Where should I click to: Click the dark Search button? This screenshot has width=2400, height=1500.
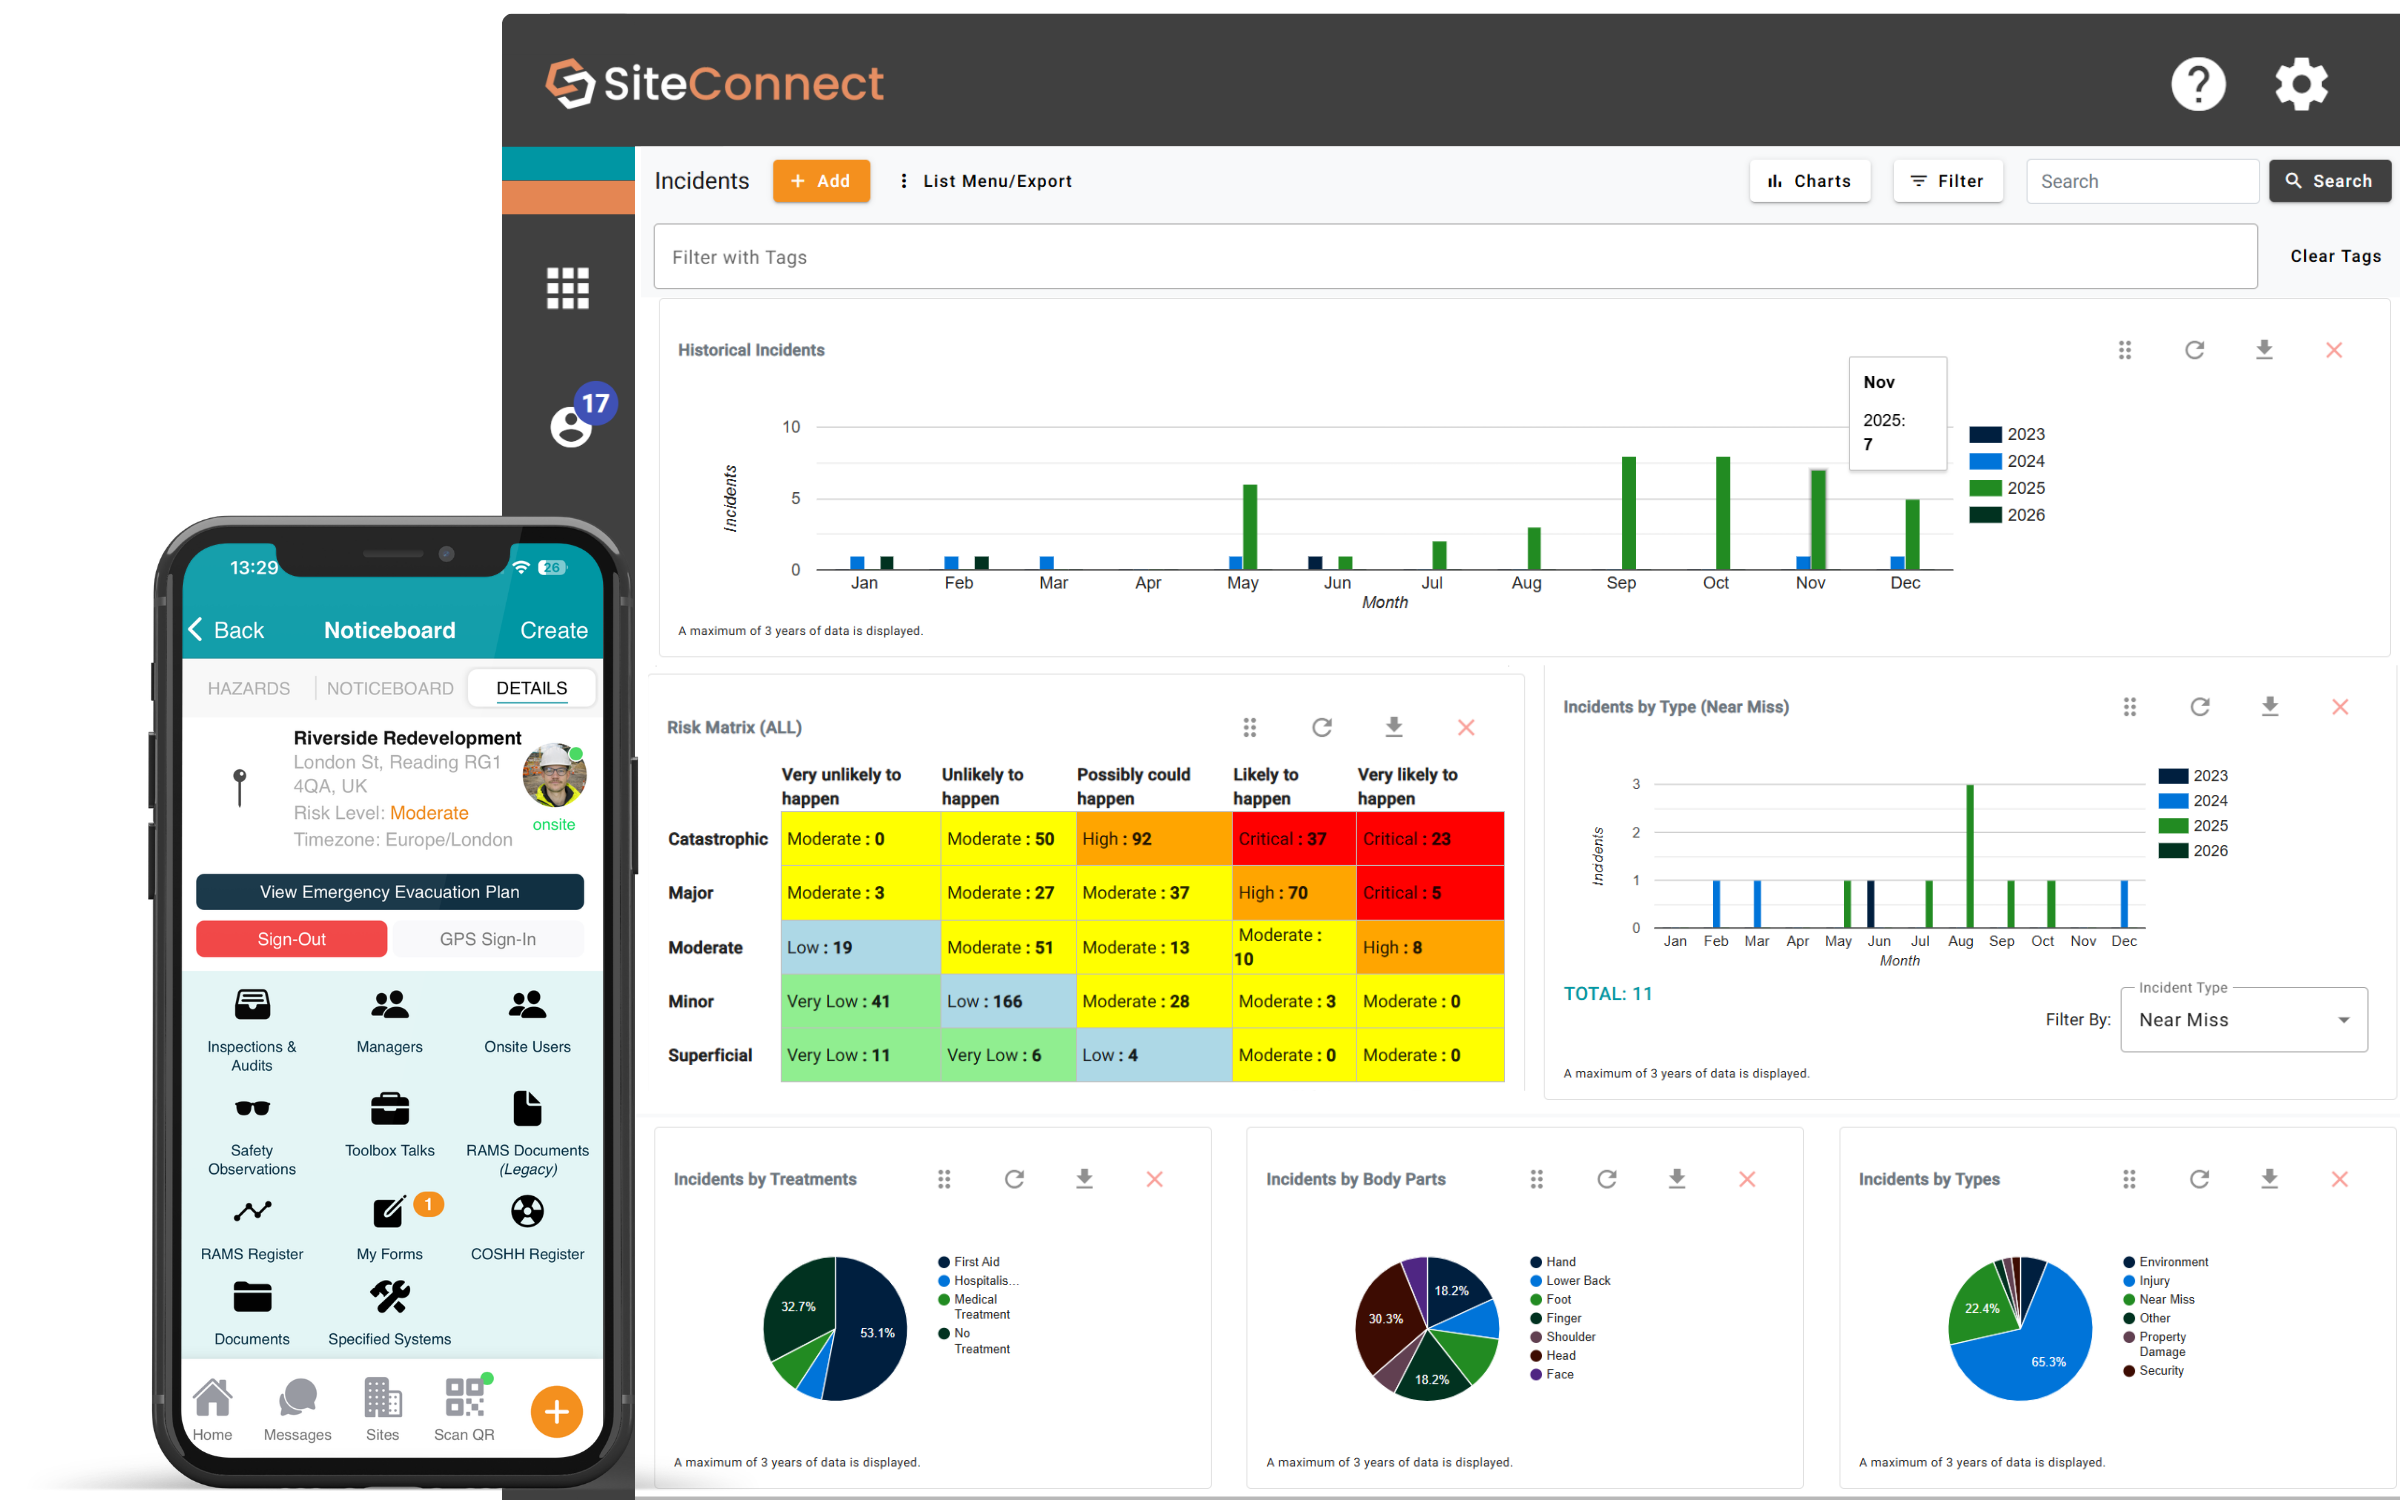[x=2329, y=181]
